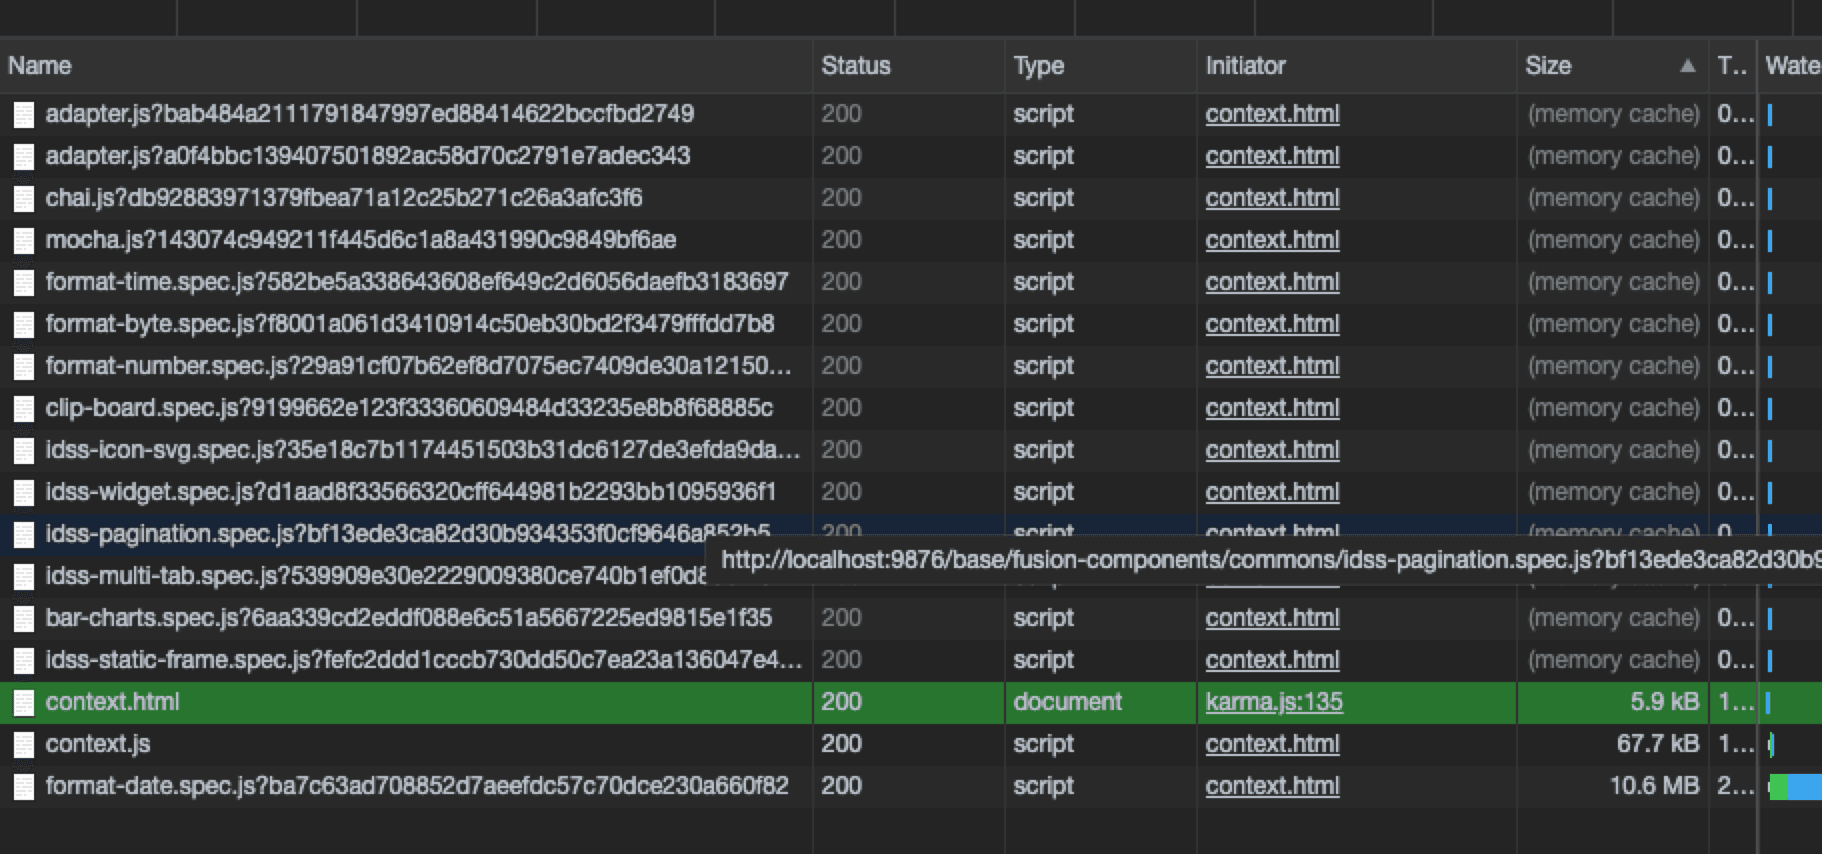
Task: Click the file icon beside format-date.spec.js
Action: (23, 786)
